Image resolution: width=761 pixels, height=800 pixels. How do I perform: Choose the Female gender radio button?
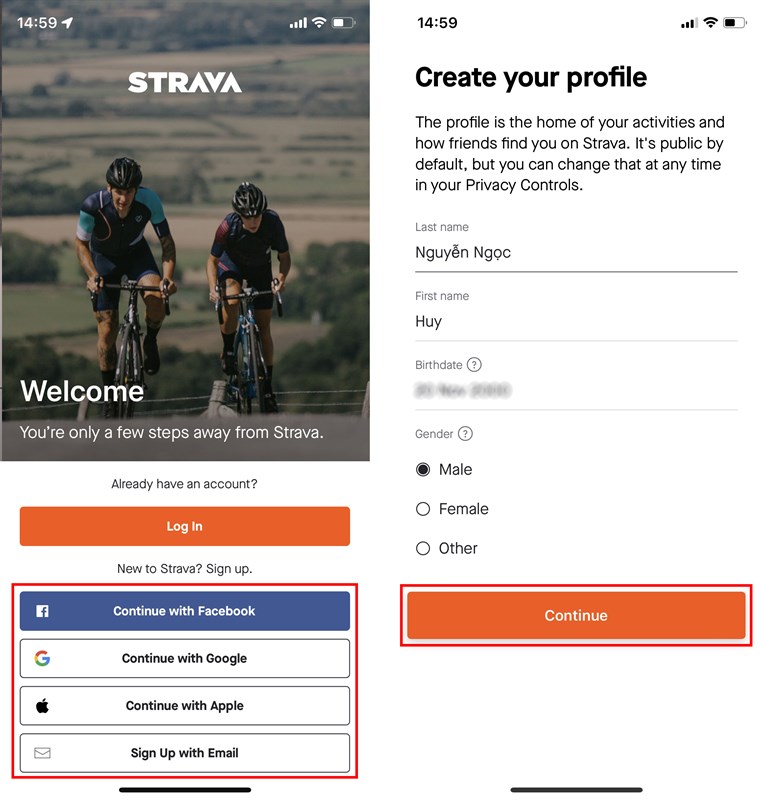point(423,509)
